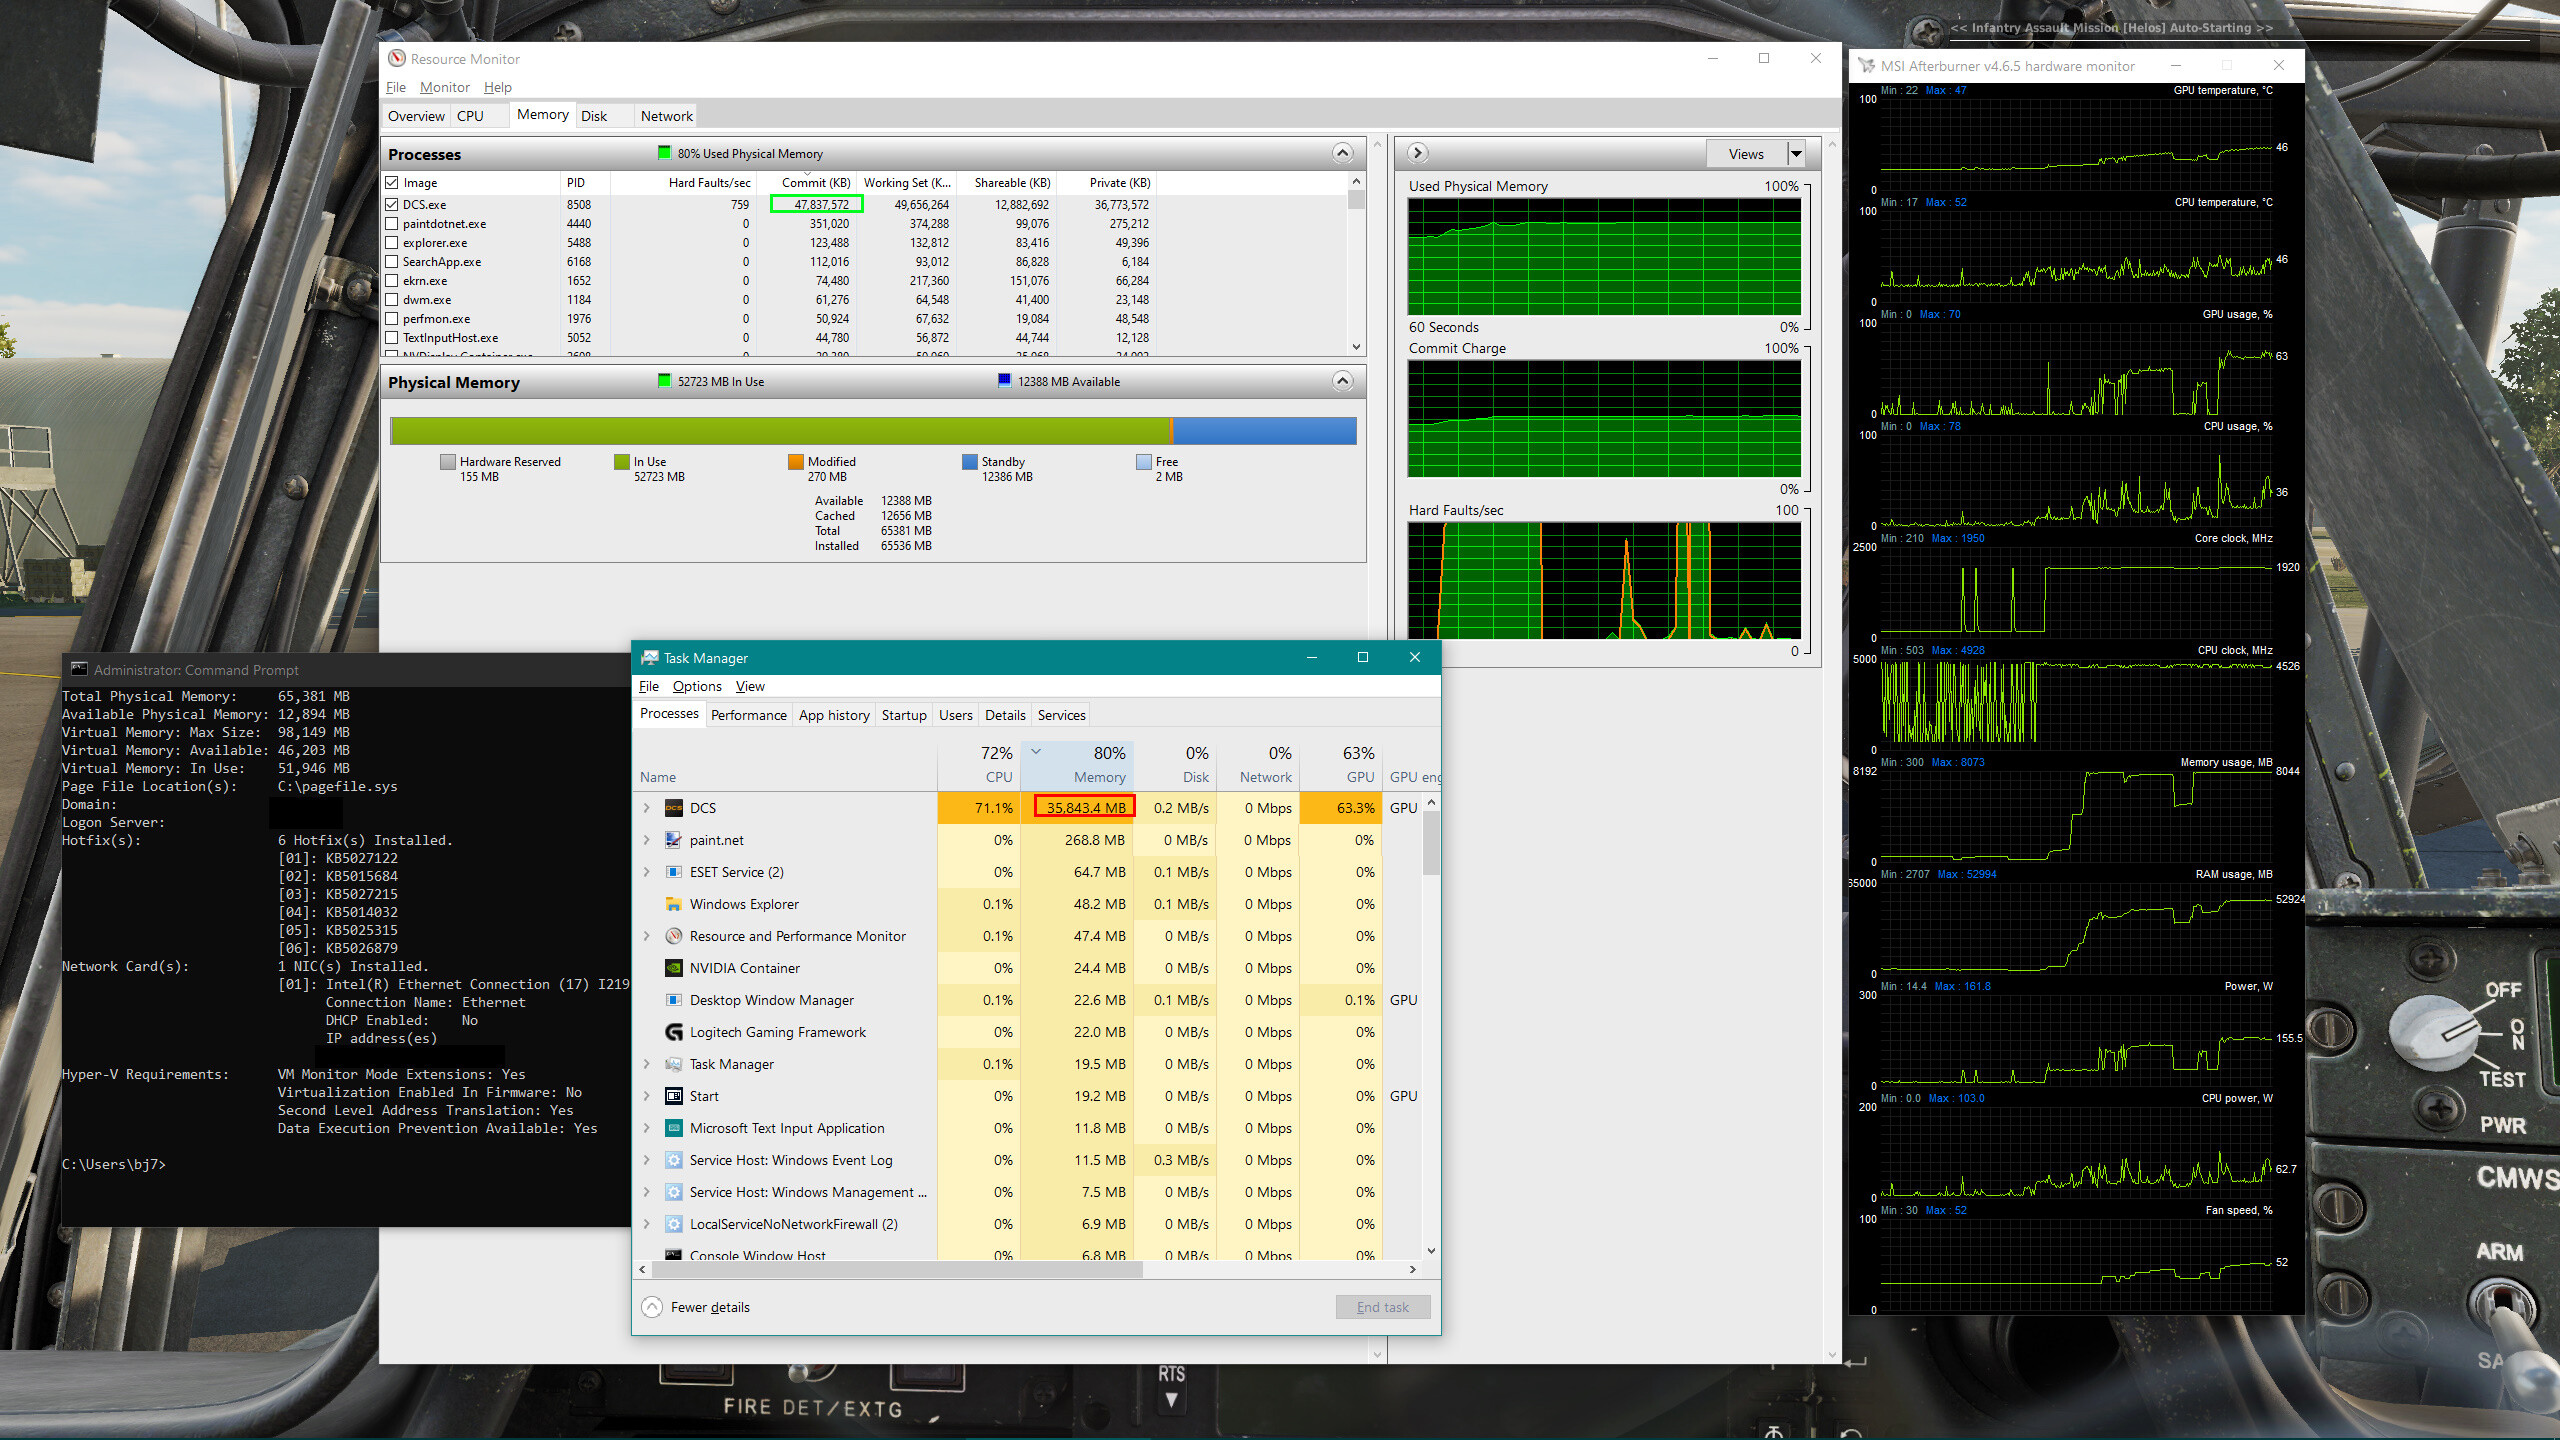
Task: Click the Fewer details link
Action: (x=710, y=1307)
